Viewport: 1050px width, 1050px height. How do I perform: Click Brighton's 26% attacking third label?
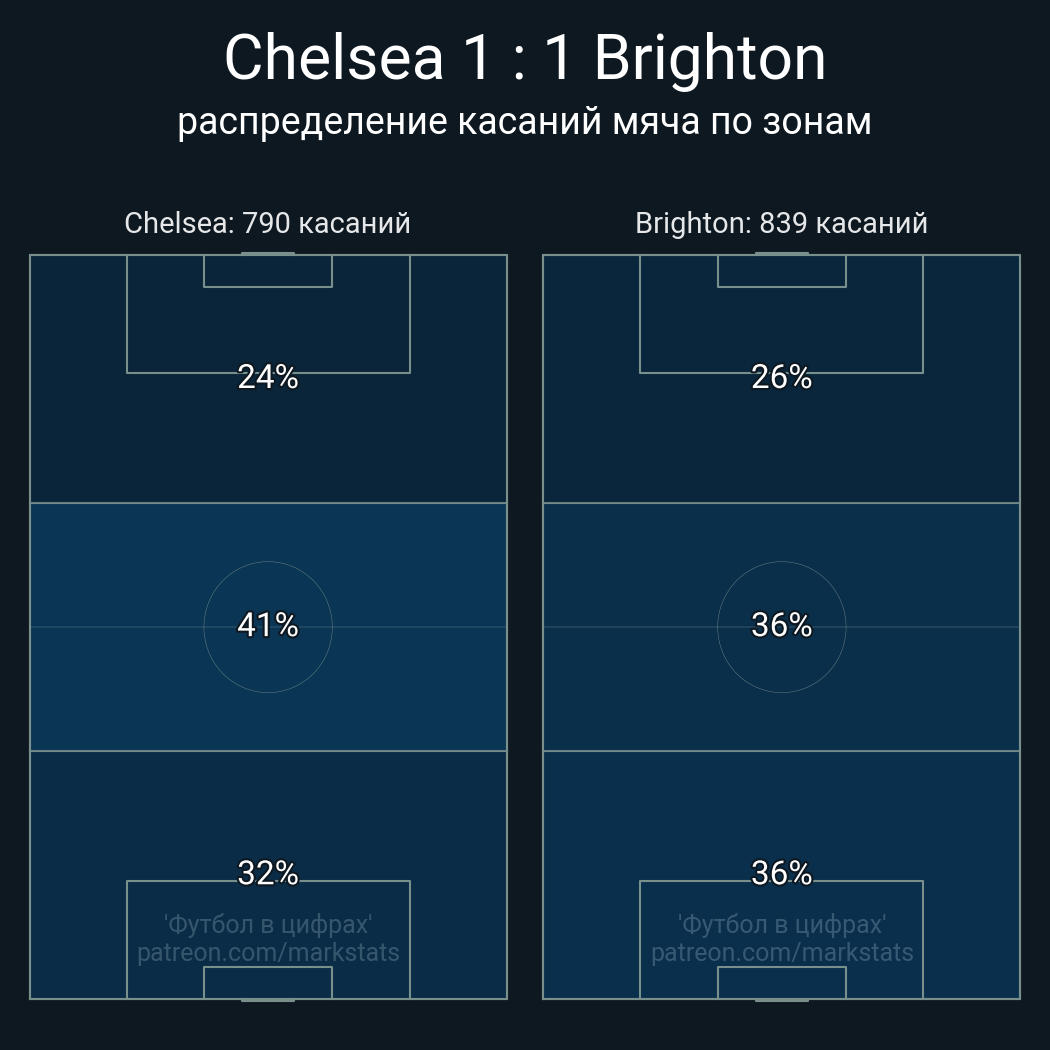tap(781, 377)
